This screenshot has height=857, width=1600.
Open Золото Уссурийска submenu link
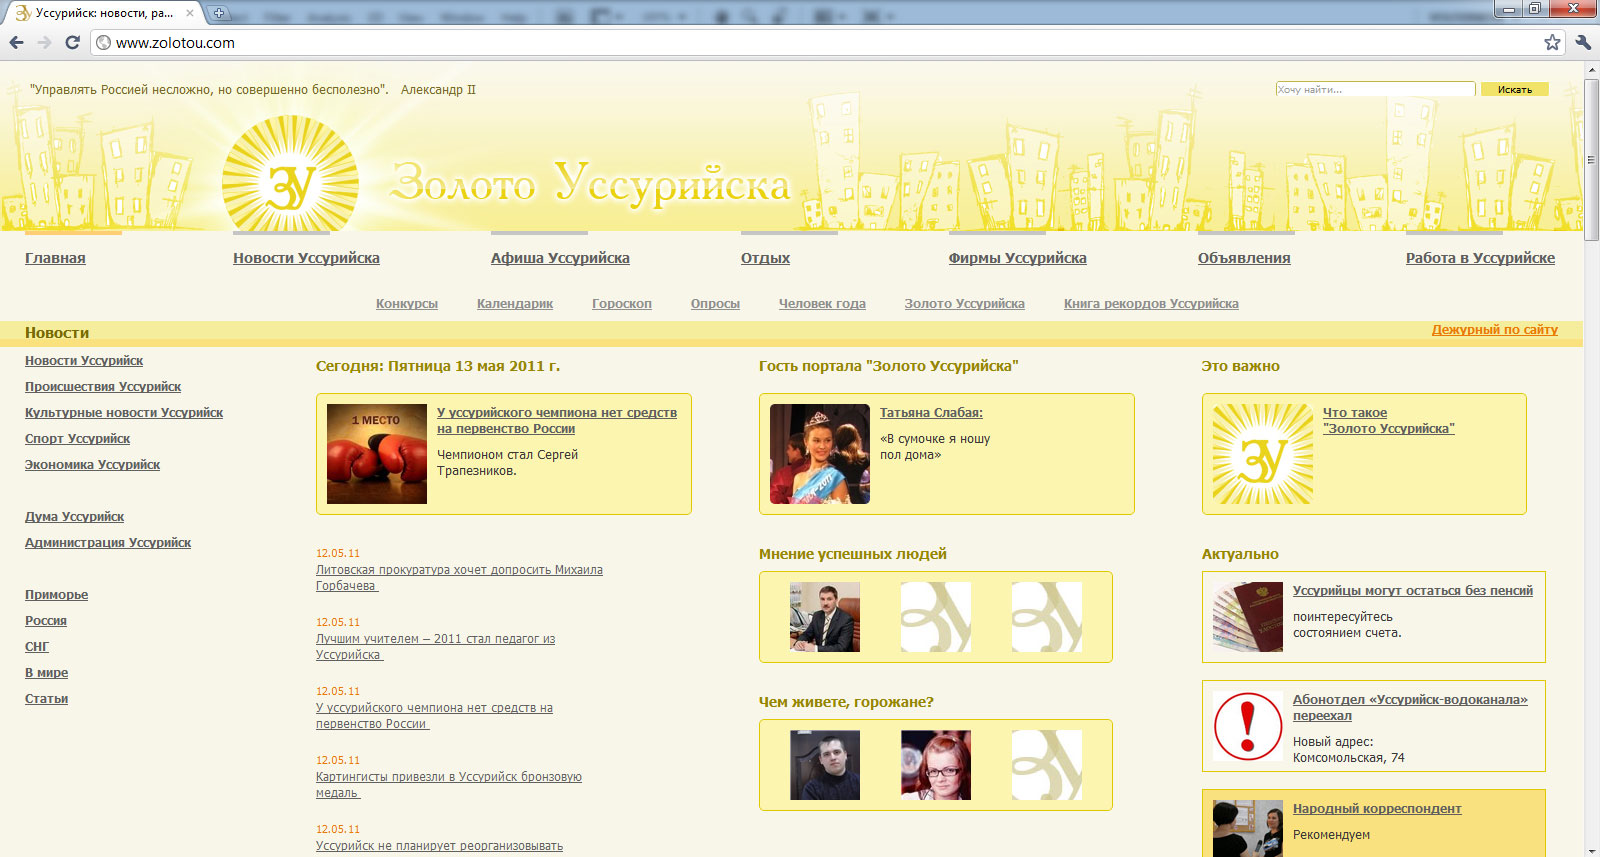(x=965, y=304)
